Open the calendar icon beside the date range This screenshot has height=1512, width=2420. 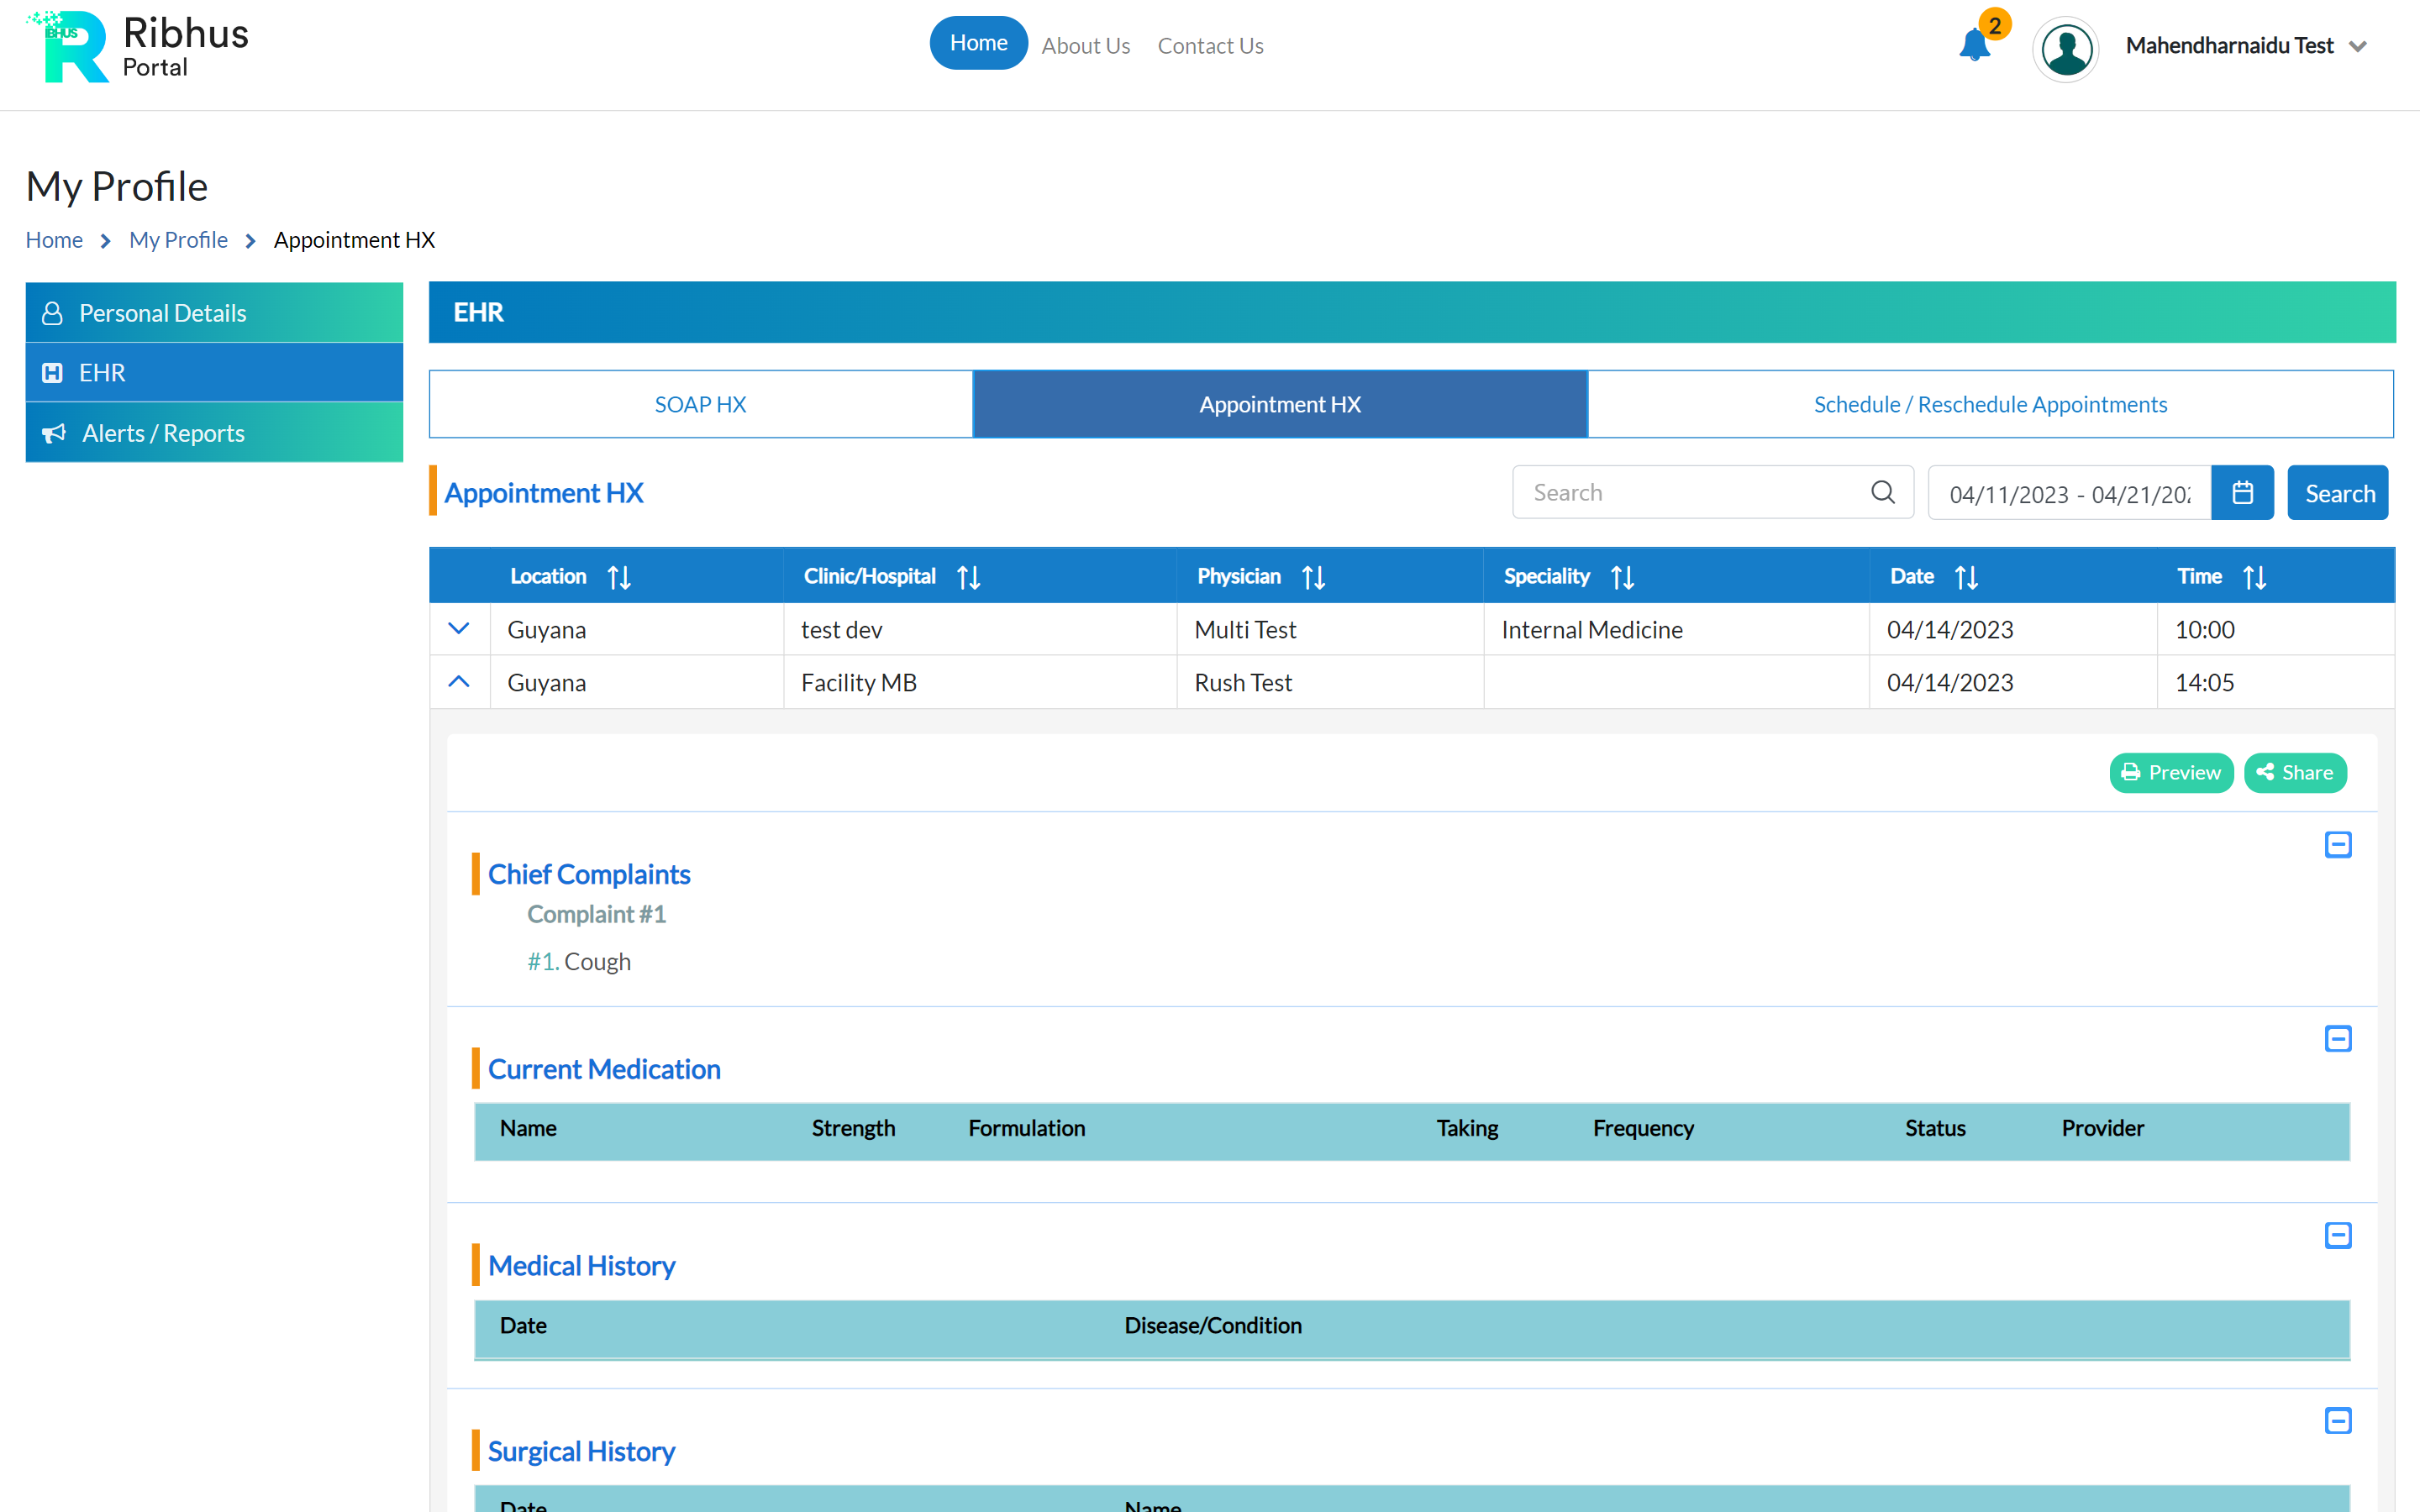click(2242, 492)
